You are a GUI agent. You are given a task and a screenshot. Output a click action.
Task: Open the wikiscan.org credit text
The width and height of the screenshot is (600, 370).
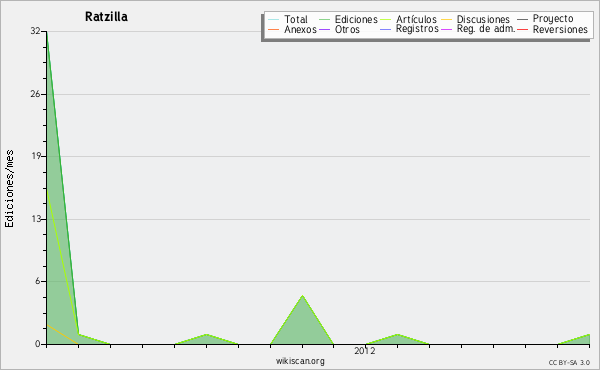(300, 361)
